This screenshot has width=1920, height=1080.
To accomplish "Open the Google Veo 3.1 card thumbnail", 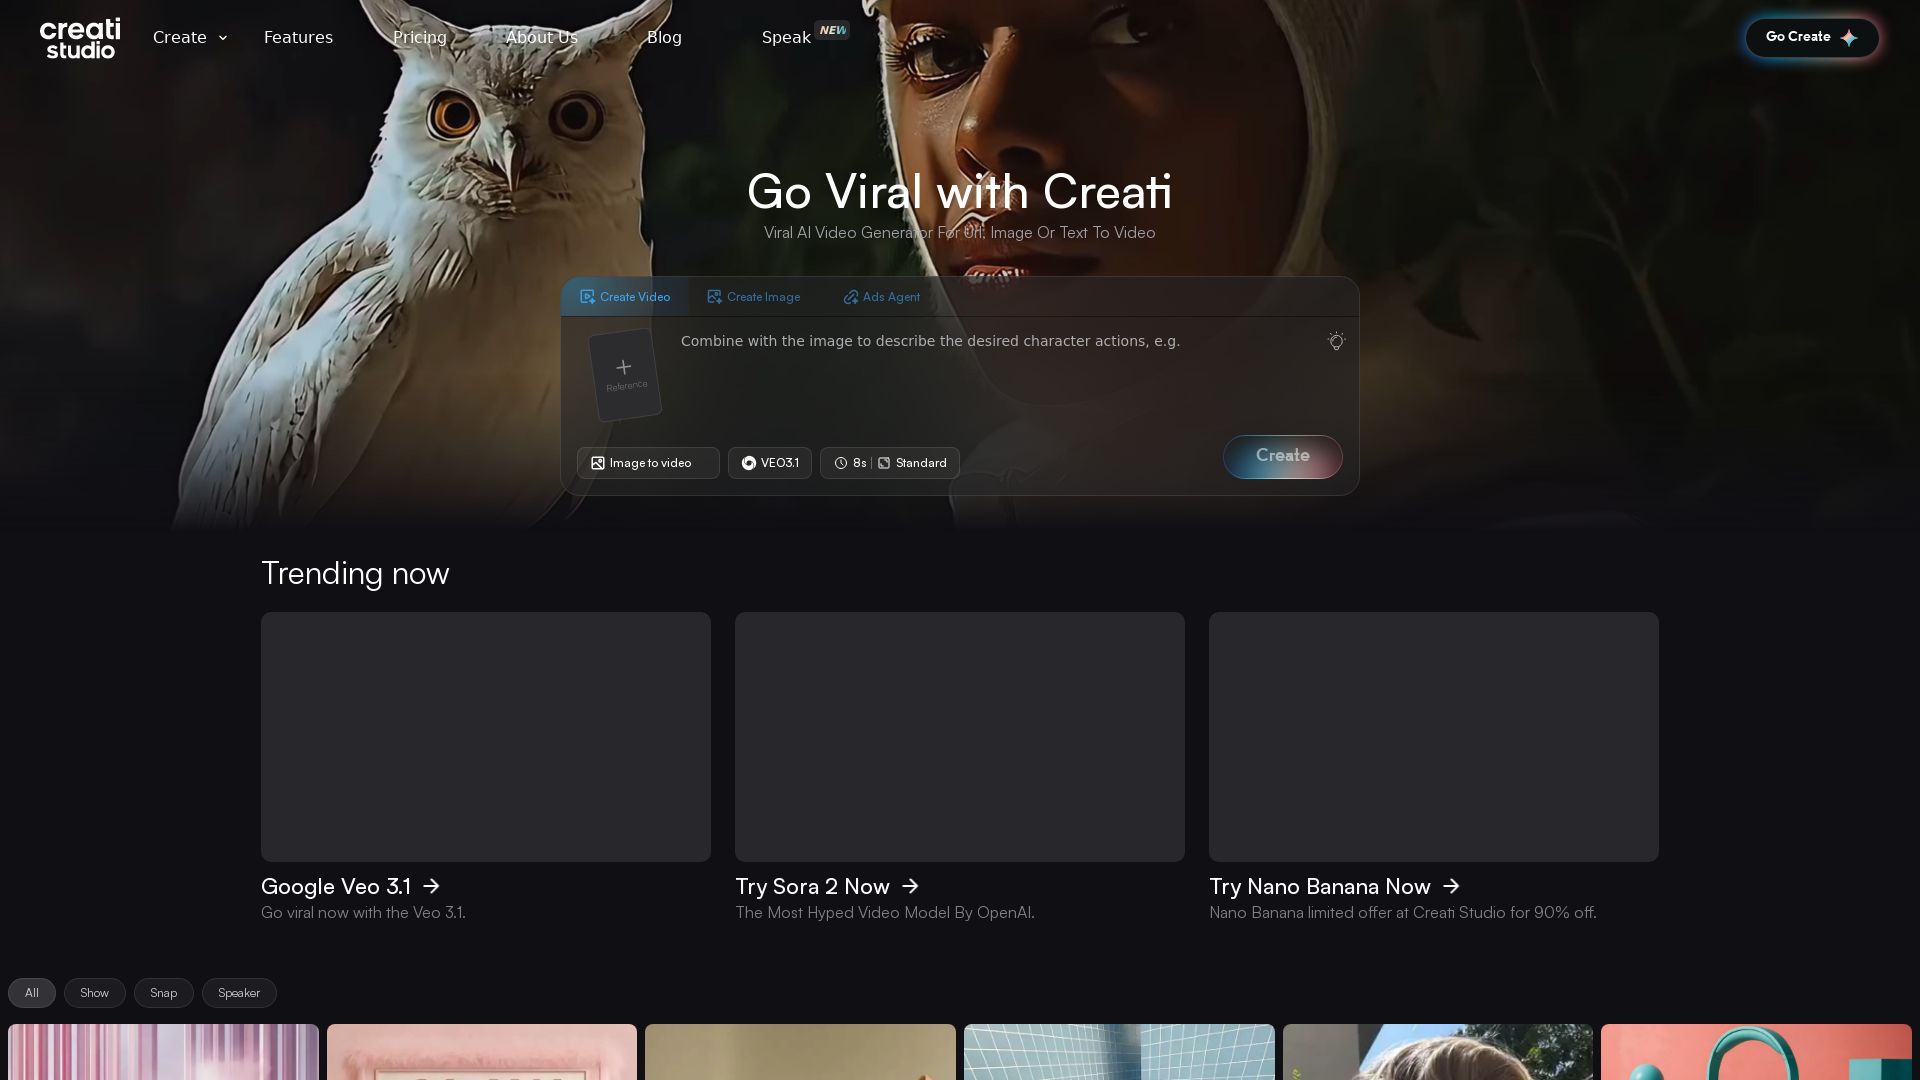I will click(486, 737).
